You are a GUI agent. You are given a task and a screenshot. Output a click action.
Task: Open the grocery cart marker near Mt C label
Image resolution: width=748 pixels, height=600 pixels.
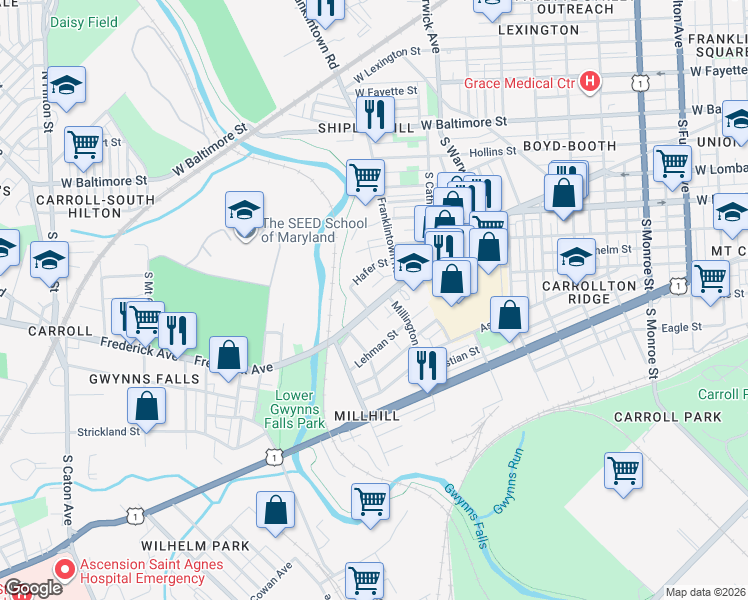[x=710, y=282]
